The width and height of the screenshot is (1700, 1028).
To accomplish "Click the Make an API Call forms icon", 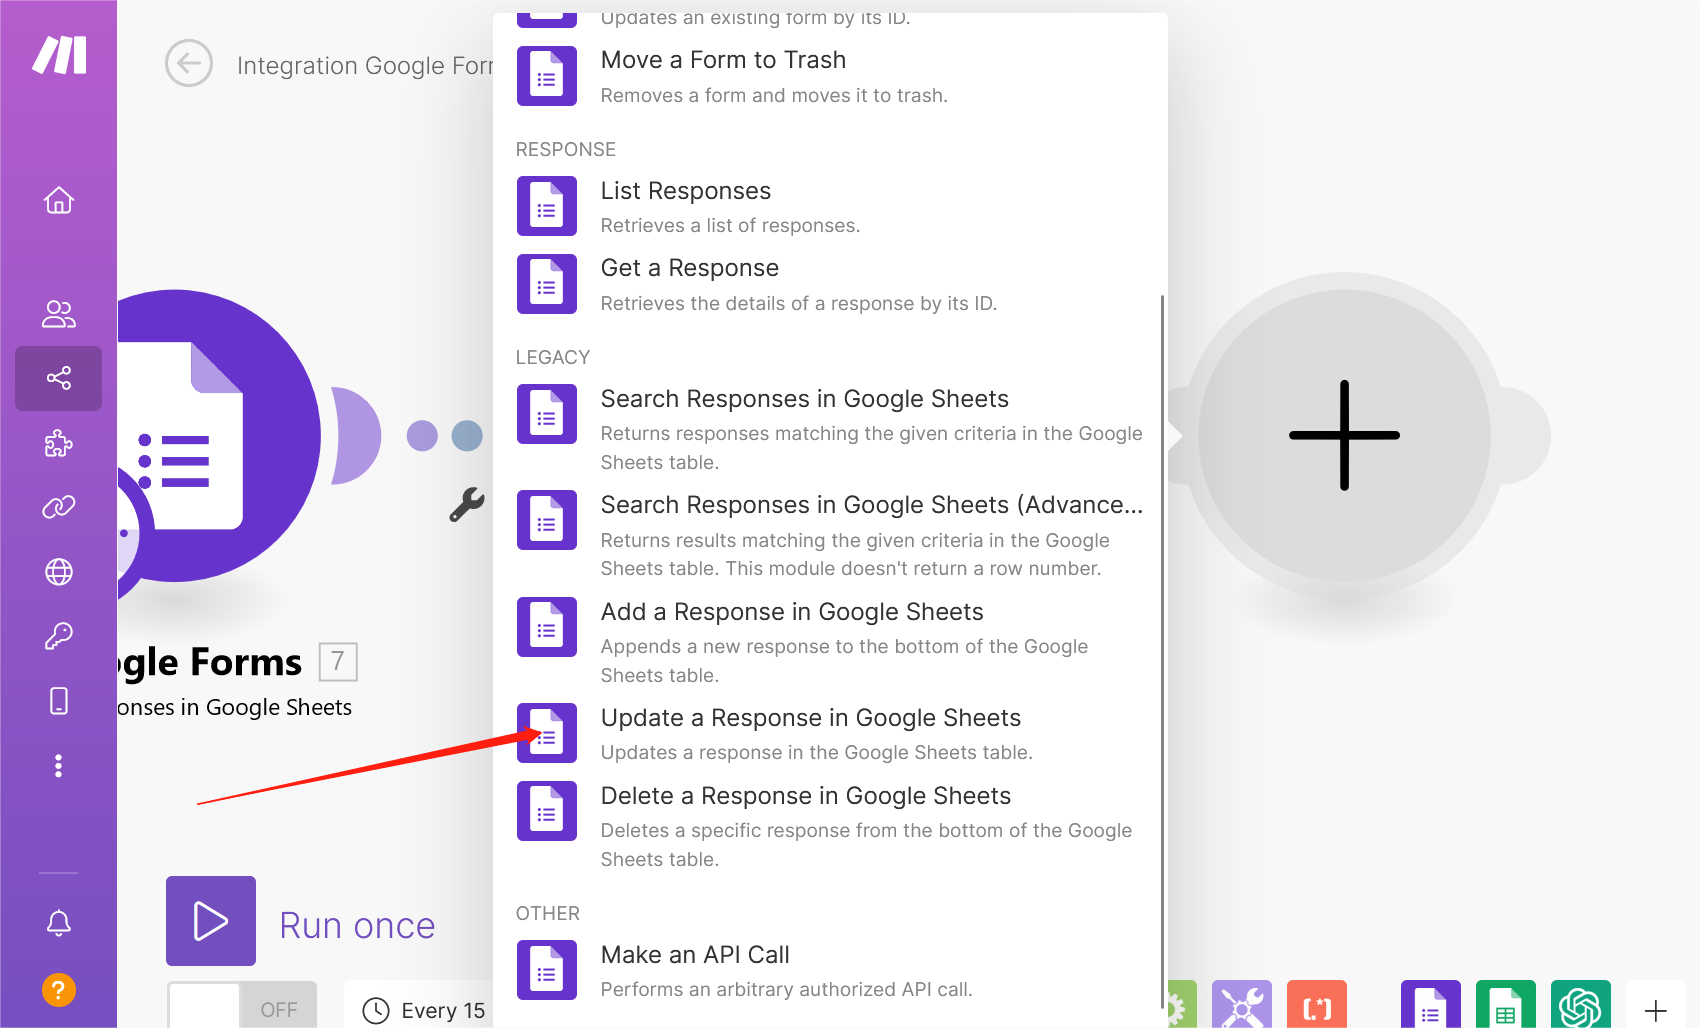I will (547, 970).
